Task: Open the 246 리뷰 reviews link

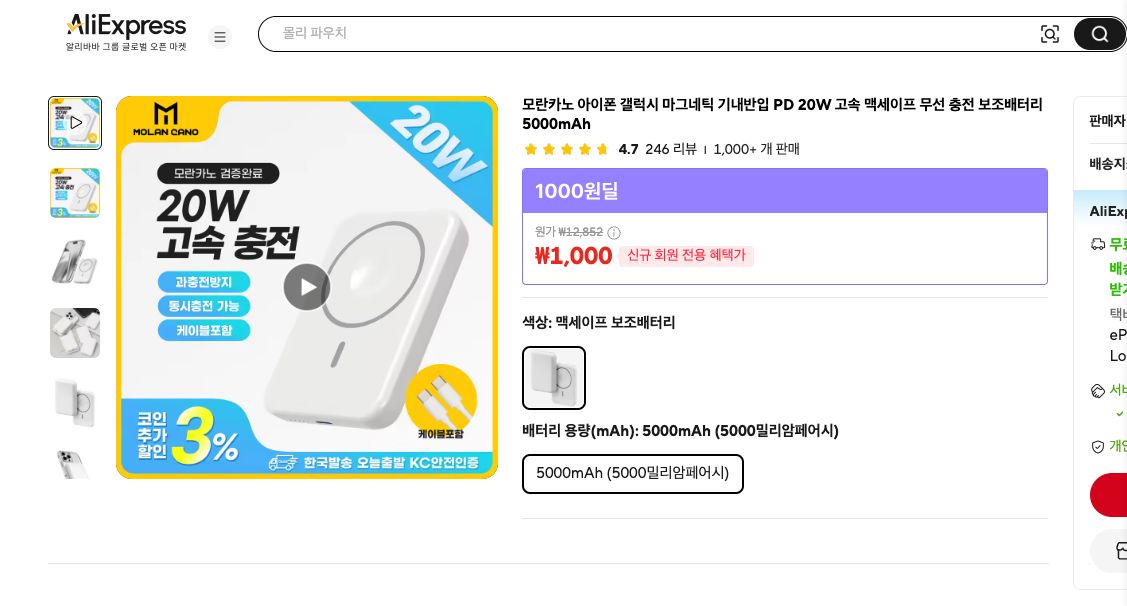Action: click(671, 149)
